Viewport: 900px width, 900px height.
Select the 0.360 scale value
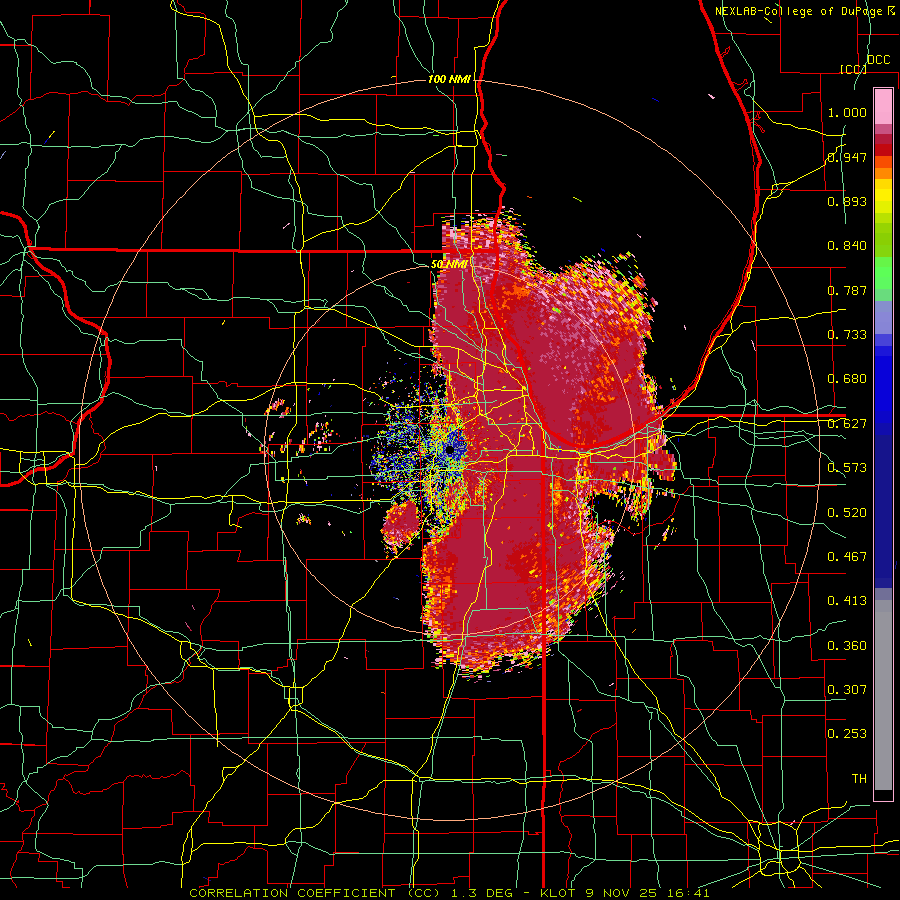847,646
